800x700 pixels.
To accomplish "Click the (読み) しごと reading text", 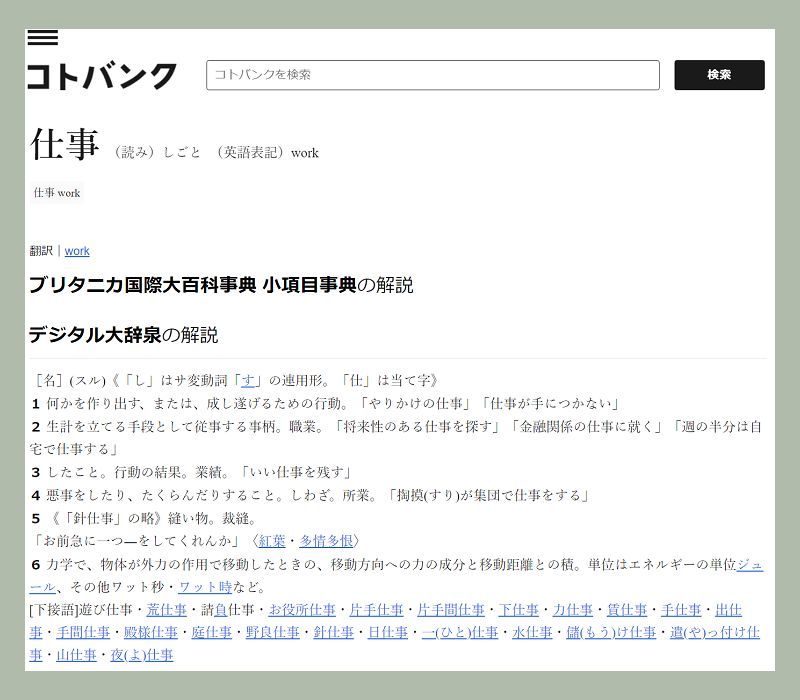I will coord(156,153).
